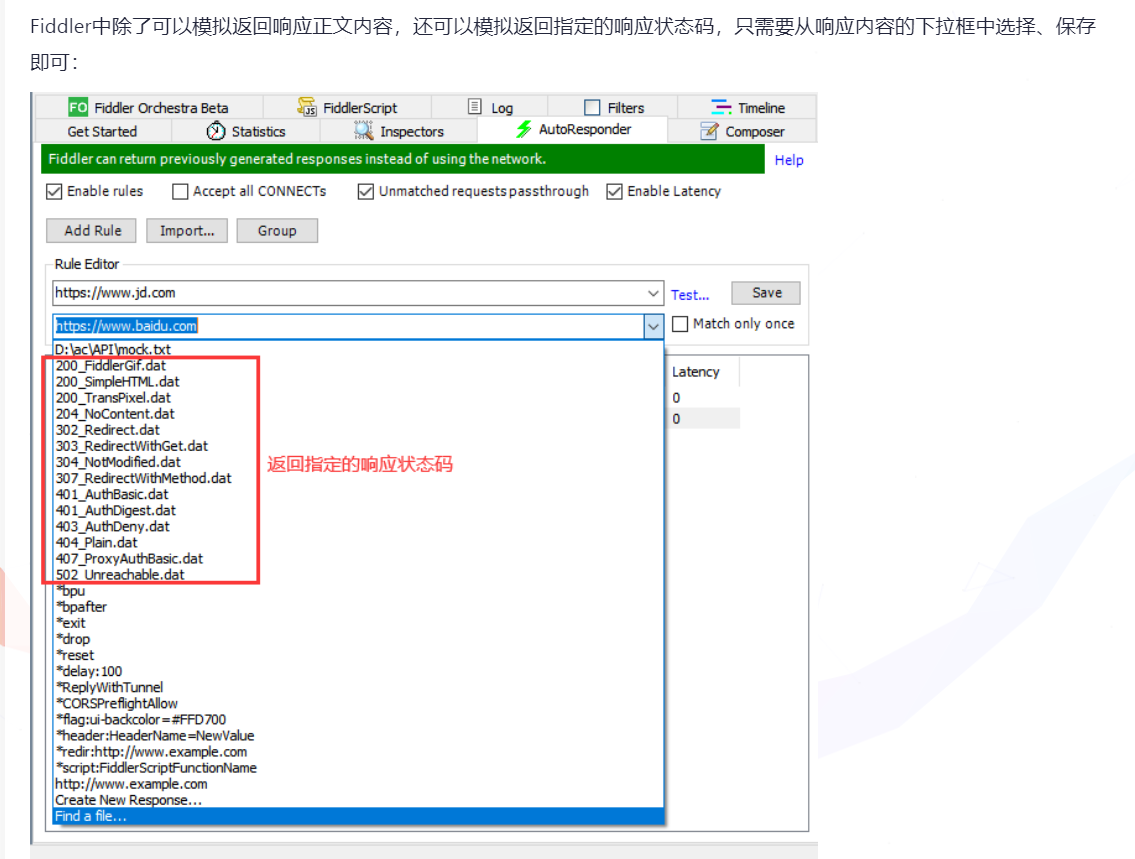
Task: Click the Group button
Action: tap(277, 231)
